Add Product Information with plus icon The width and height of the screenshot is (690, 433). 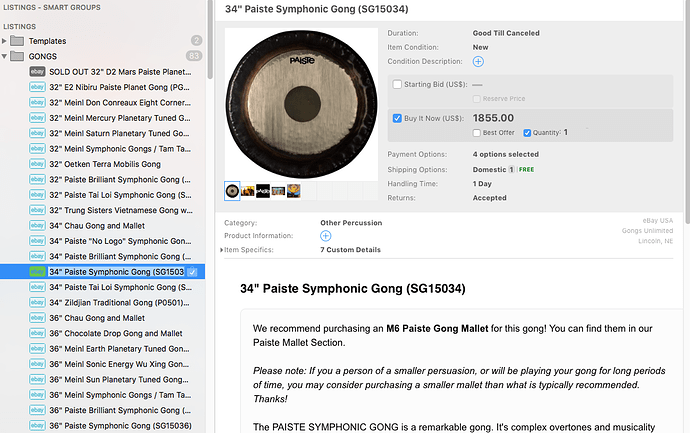pos(326,236)
